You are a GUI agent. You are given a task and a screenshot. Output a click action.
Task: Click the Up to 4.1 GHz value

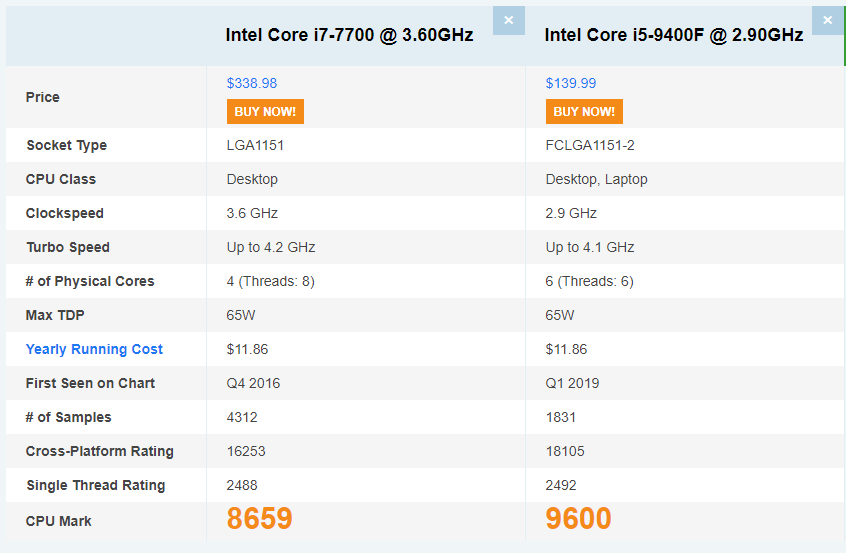(x=590, y=248)
